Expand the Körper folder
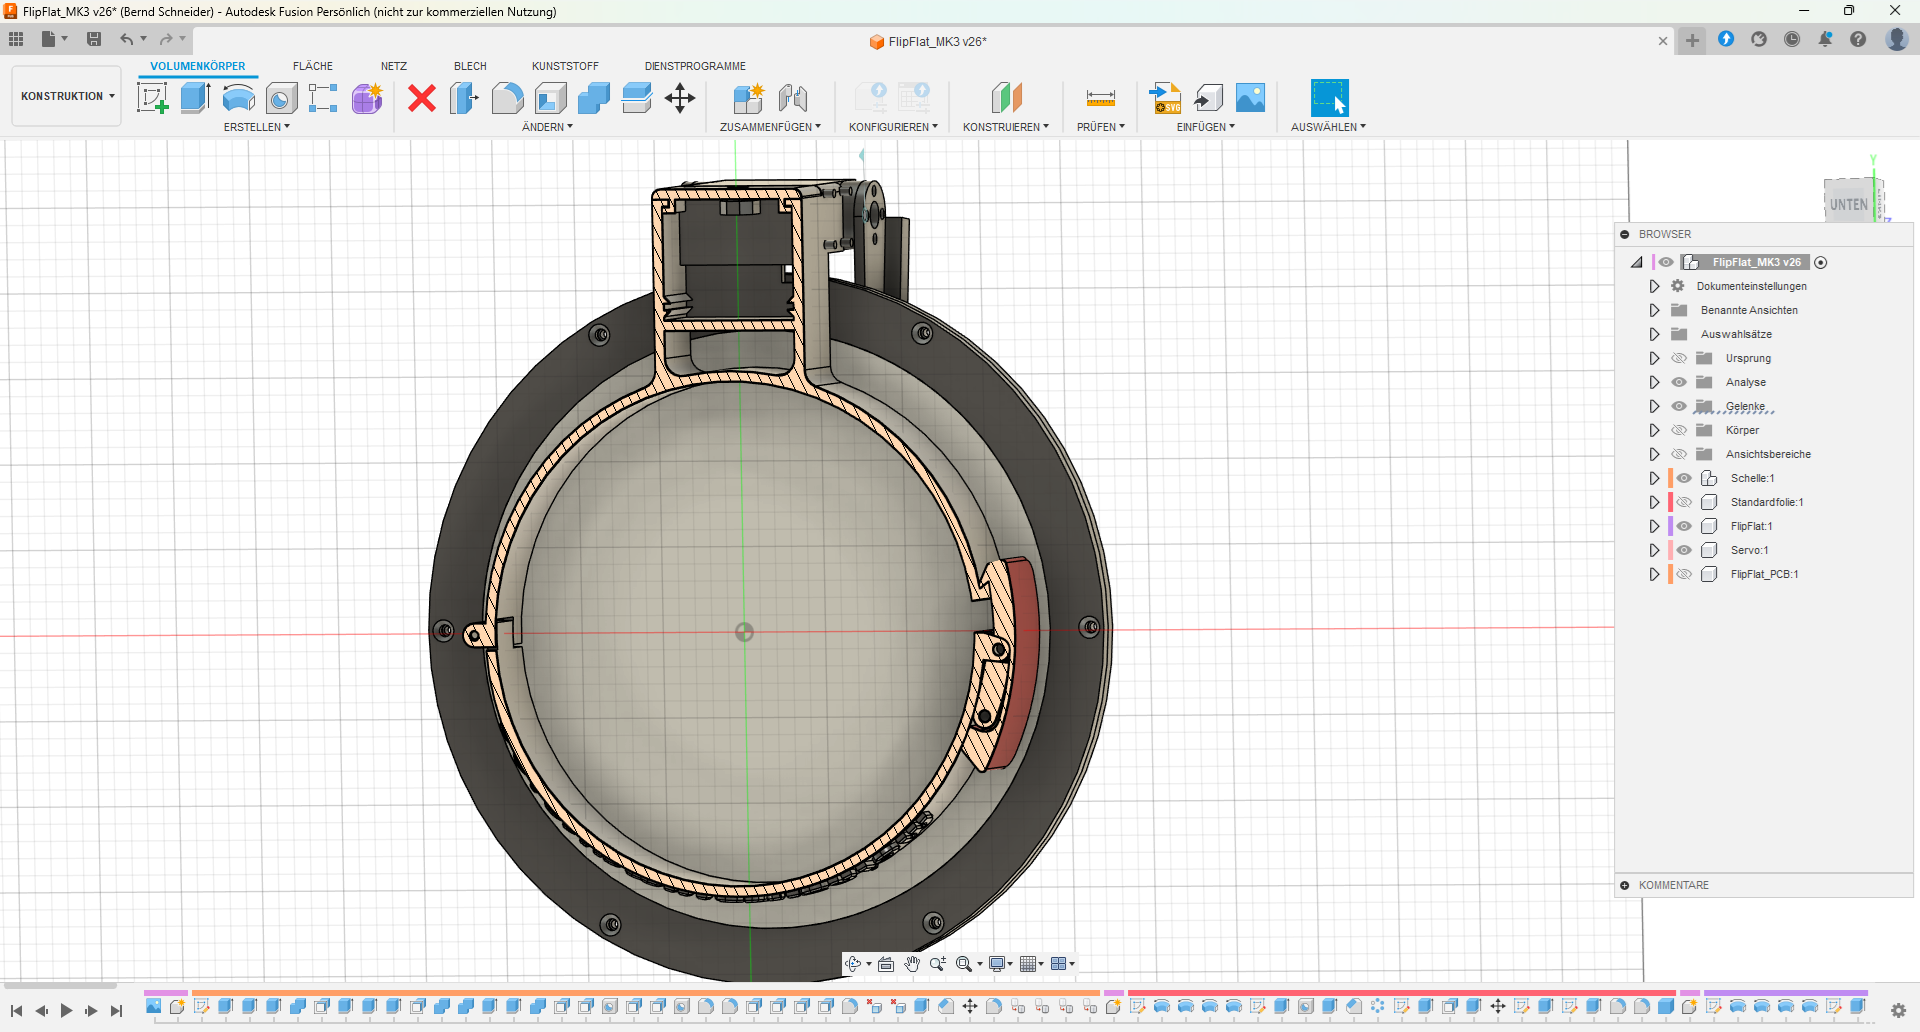This screenshot has width=1920, height=1032. pyautogui.click(x=1654, y=430)
